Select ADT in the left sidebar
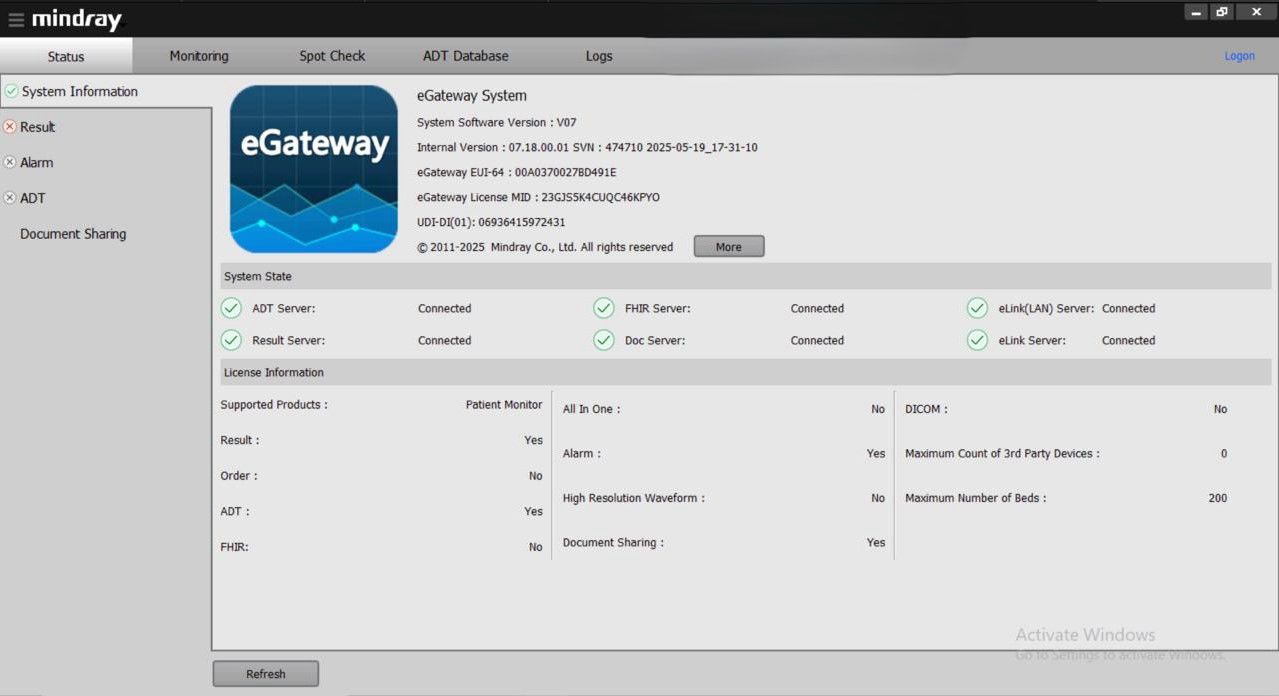Viewport: 1279px width, 696px height. point(33,198)
